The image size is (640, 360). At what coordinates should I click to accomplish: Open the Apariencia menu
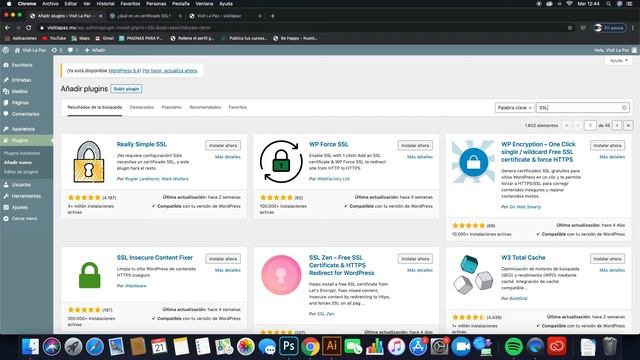click(x=23, y=129)
